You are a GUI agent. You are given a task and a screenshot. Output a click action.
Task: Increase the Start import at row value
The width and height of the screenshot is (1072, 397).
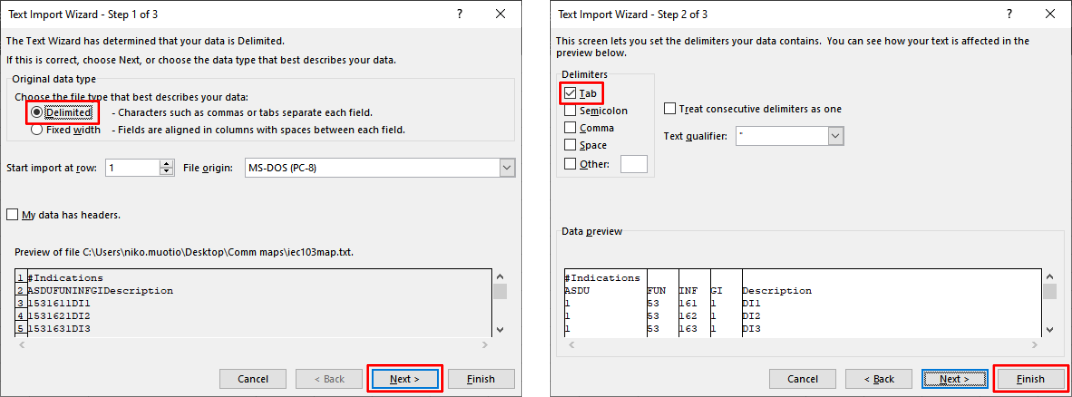click(x=166, y=164)
